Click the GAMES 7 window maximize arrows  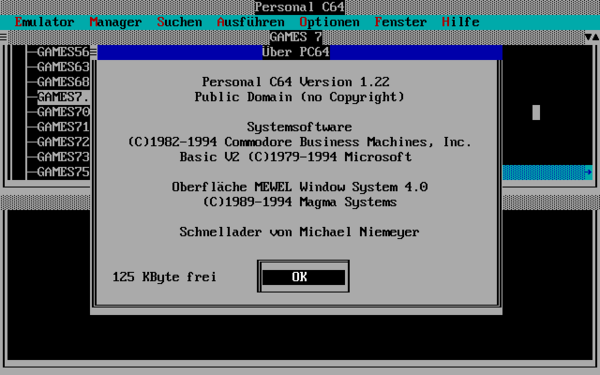(x=592, y=37)
